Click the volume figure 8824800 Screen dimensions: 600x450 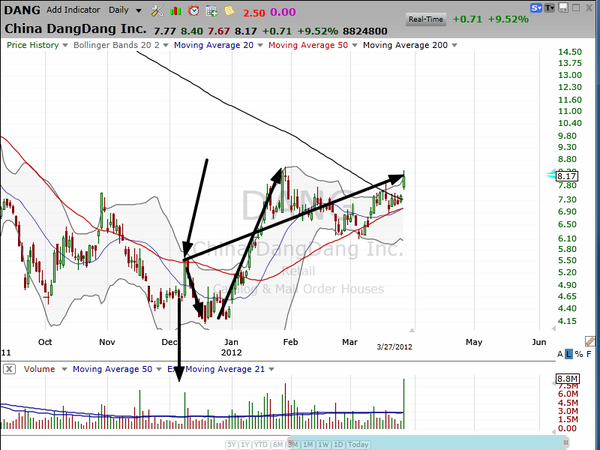pyautogui.click(x=365, y=31)
